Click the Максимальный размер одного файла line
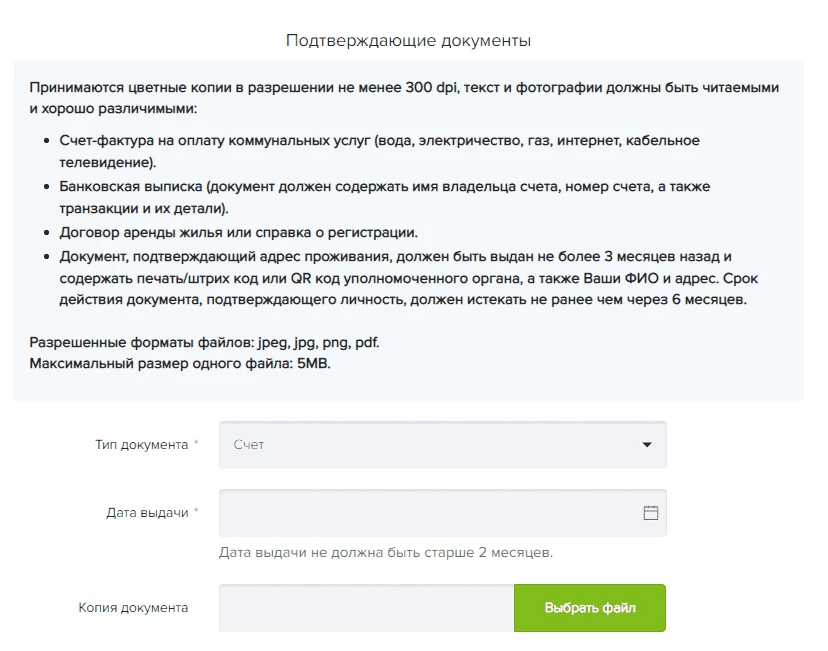Viewport: 828px width, 651px height. tap(180, 363)
